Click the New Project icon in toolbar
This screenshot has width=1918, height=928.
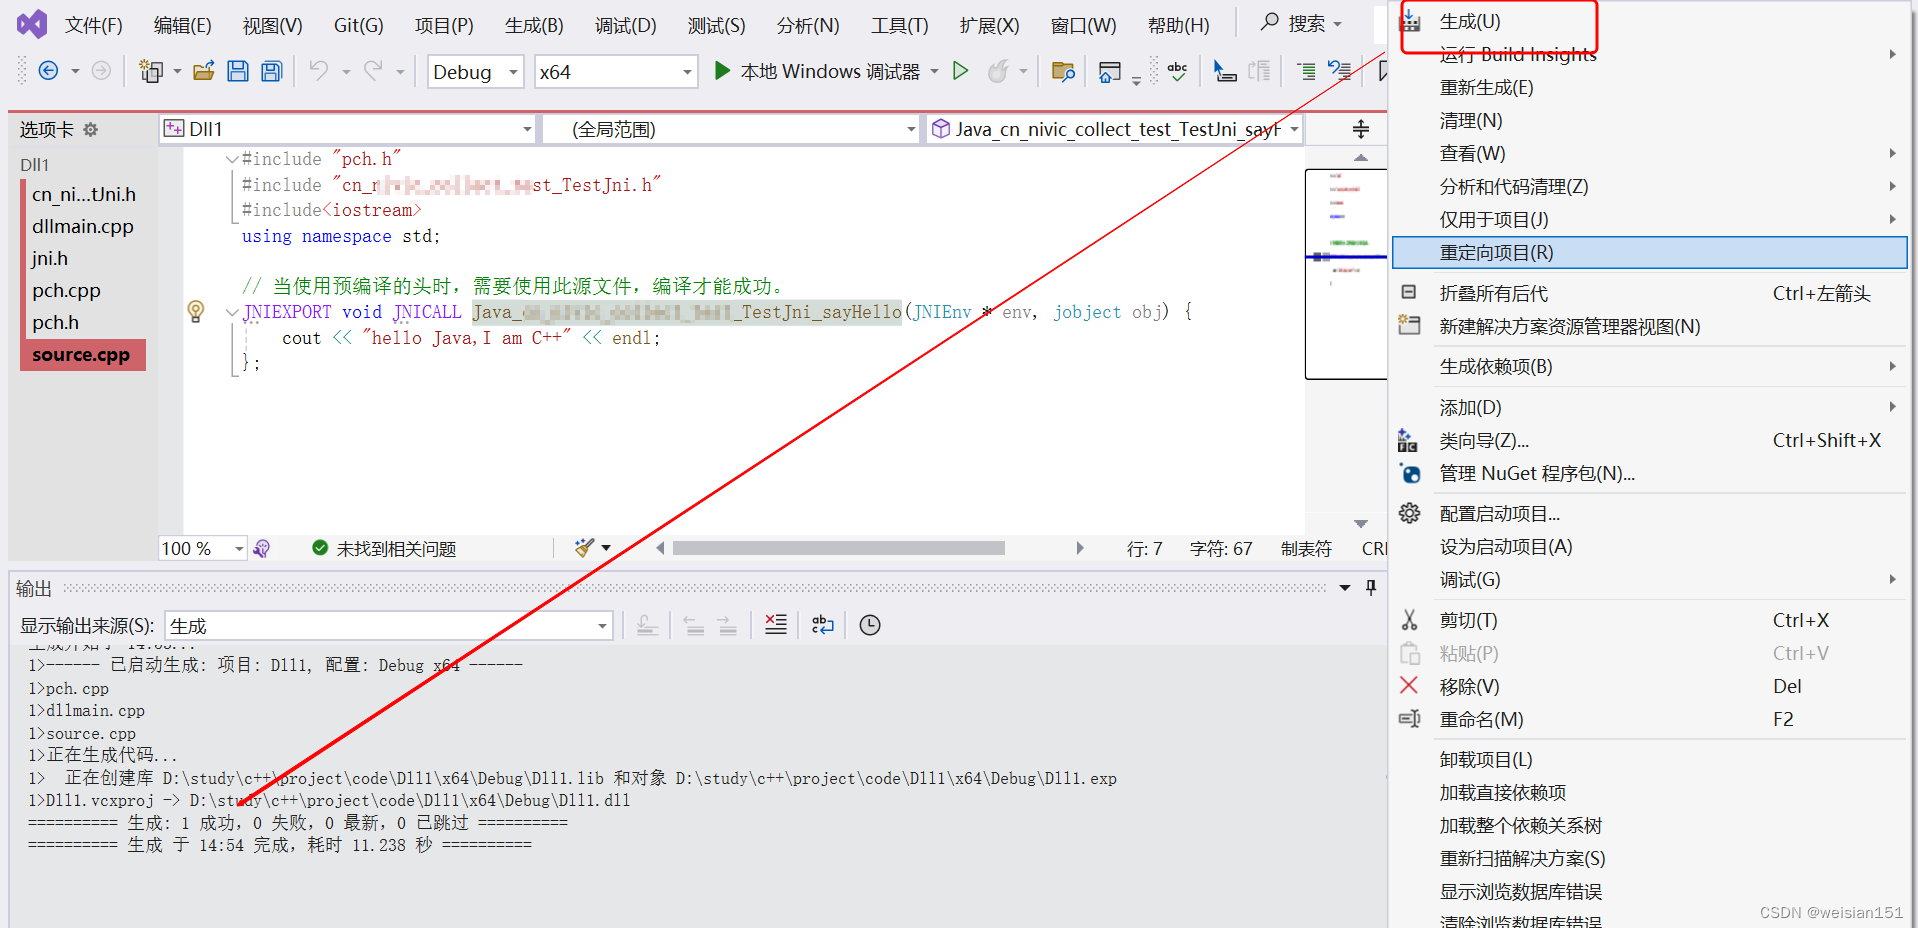click(151, 71)
